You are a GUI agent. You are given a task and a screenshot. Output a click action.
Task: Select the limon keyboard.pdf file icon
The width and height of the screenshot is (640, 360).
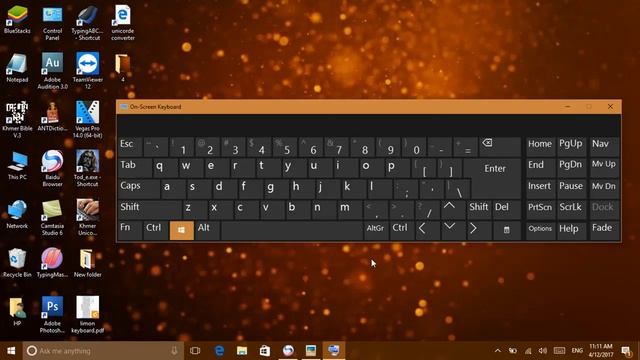click(87, 315)
